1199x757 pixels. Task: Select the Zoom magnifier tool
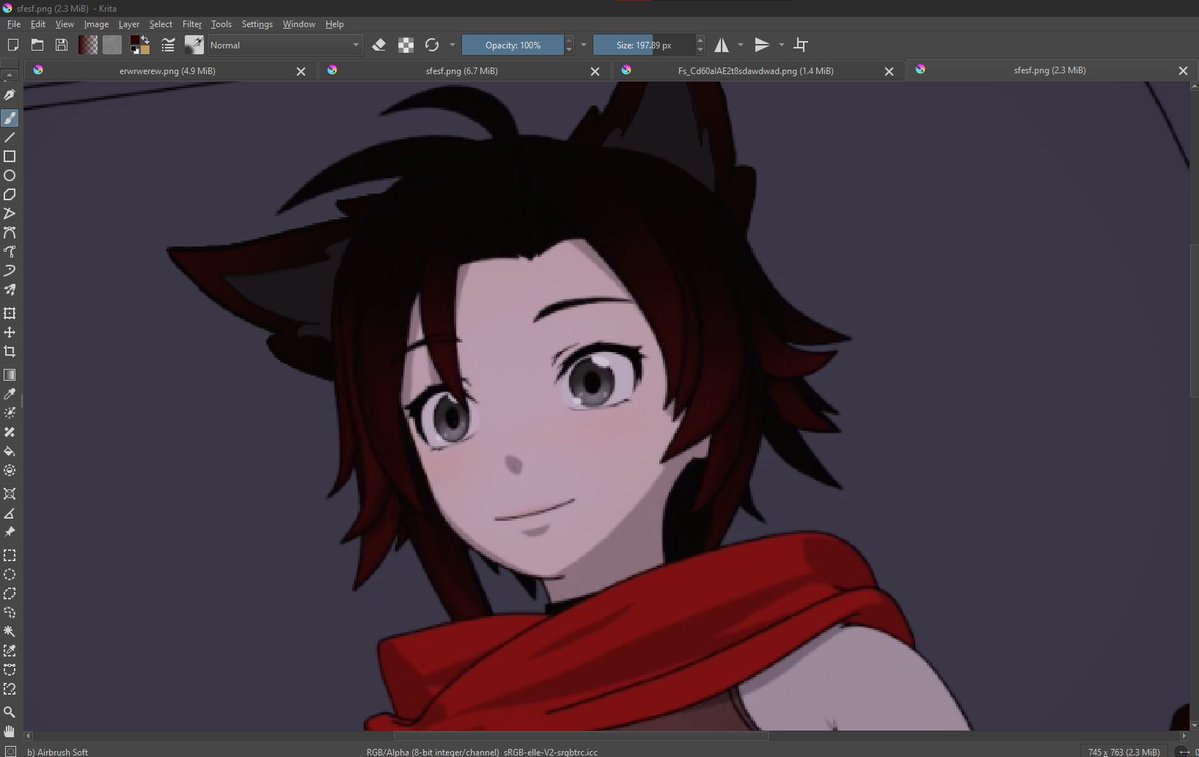[x=9, y=712]
